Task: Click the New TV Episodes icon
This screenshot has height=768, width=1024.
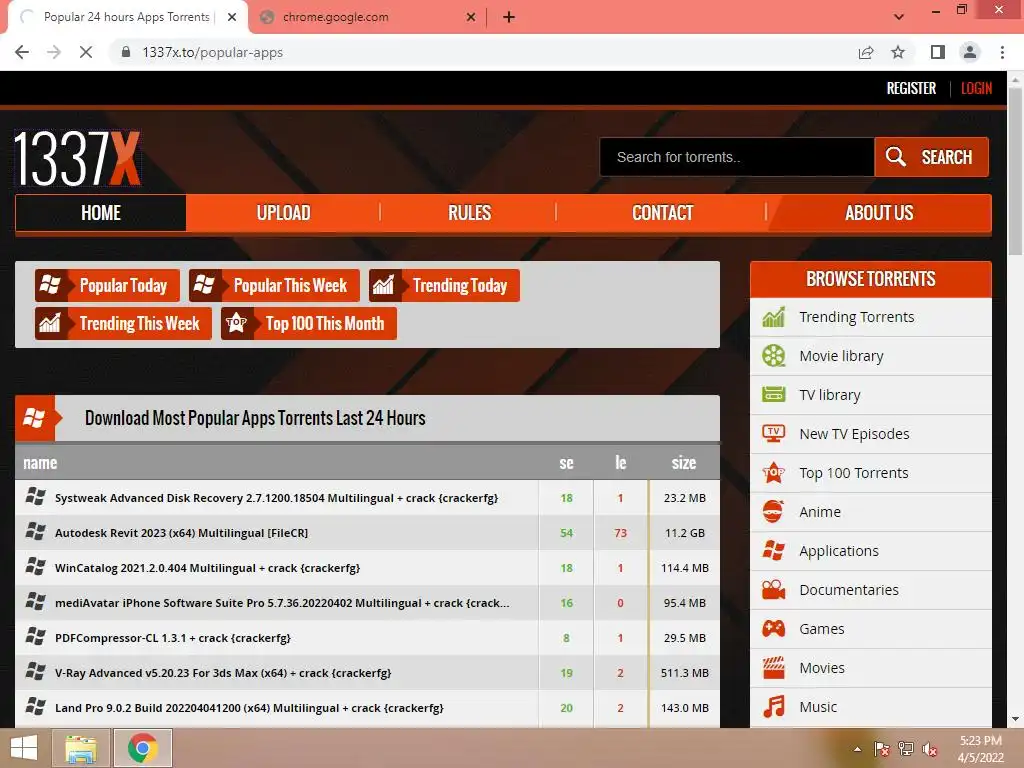Action: click(773, 434)
